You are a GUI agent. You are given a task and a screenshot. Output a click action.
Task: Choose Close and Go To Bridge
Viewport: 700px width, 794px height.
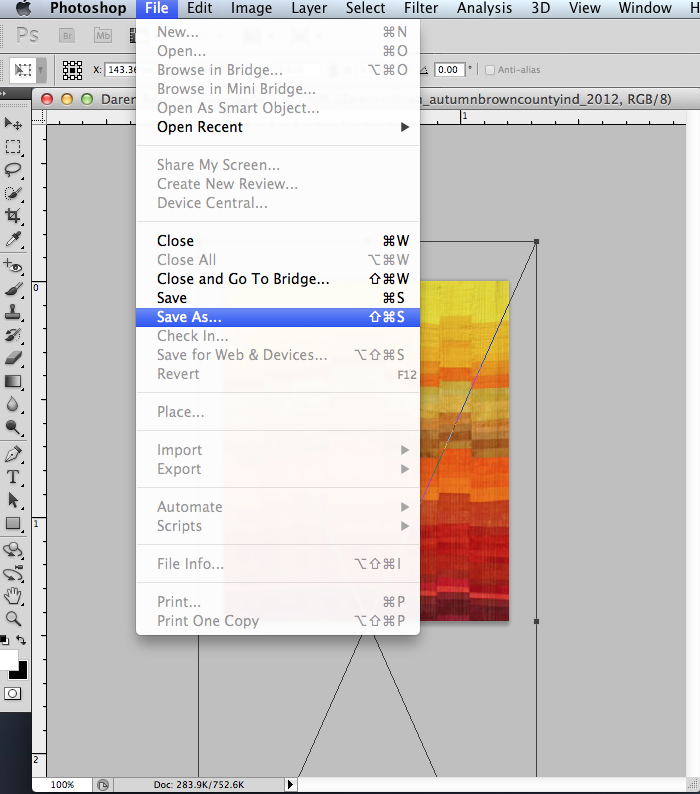coord(278,279)
